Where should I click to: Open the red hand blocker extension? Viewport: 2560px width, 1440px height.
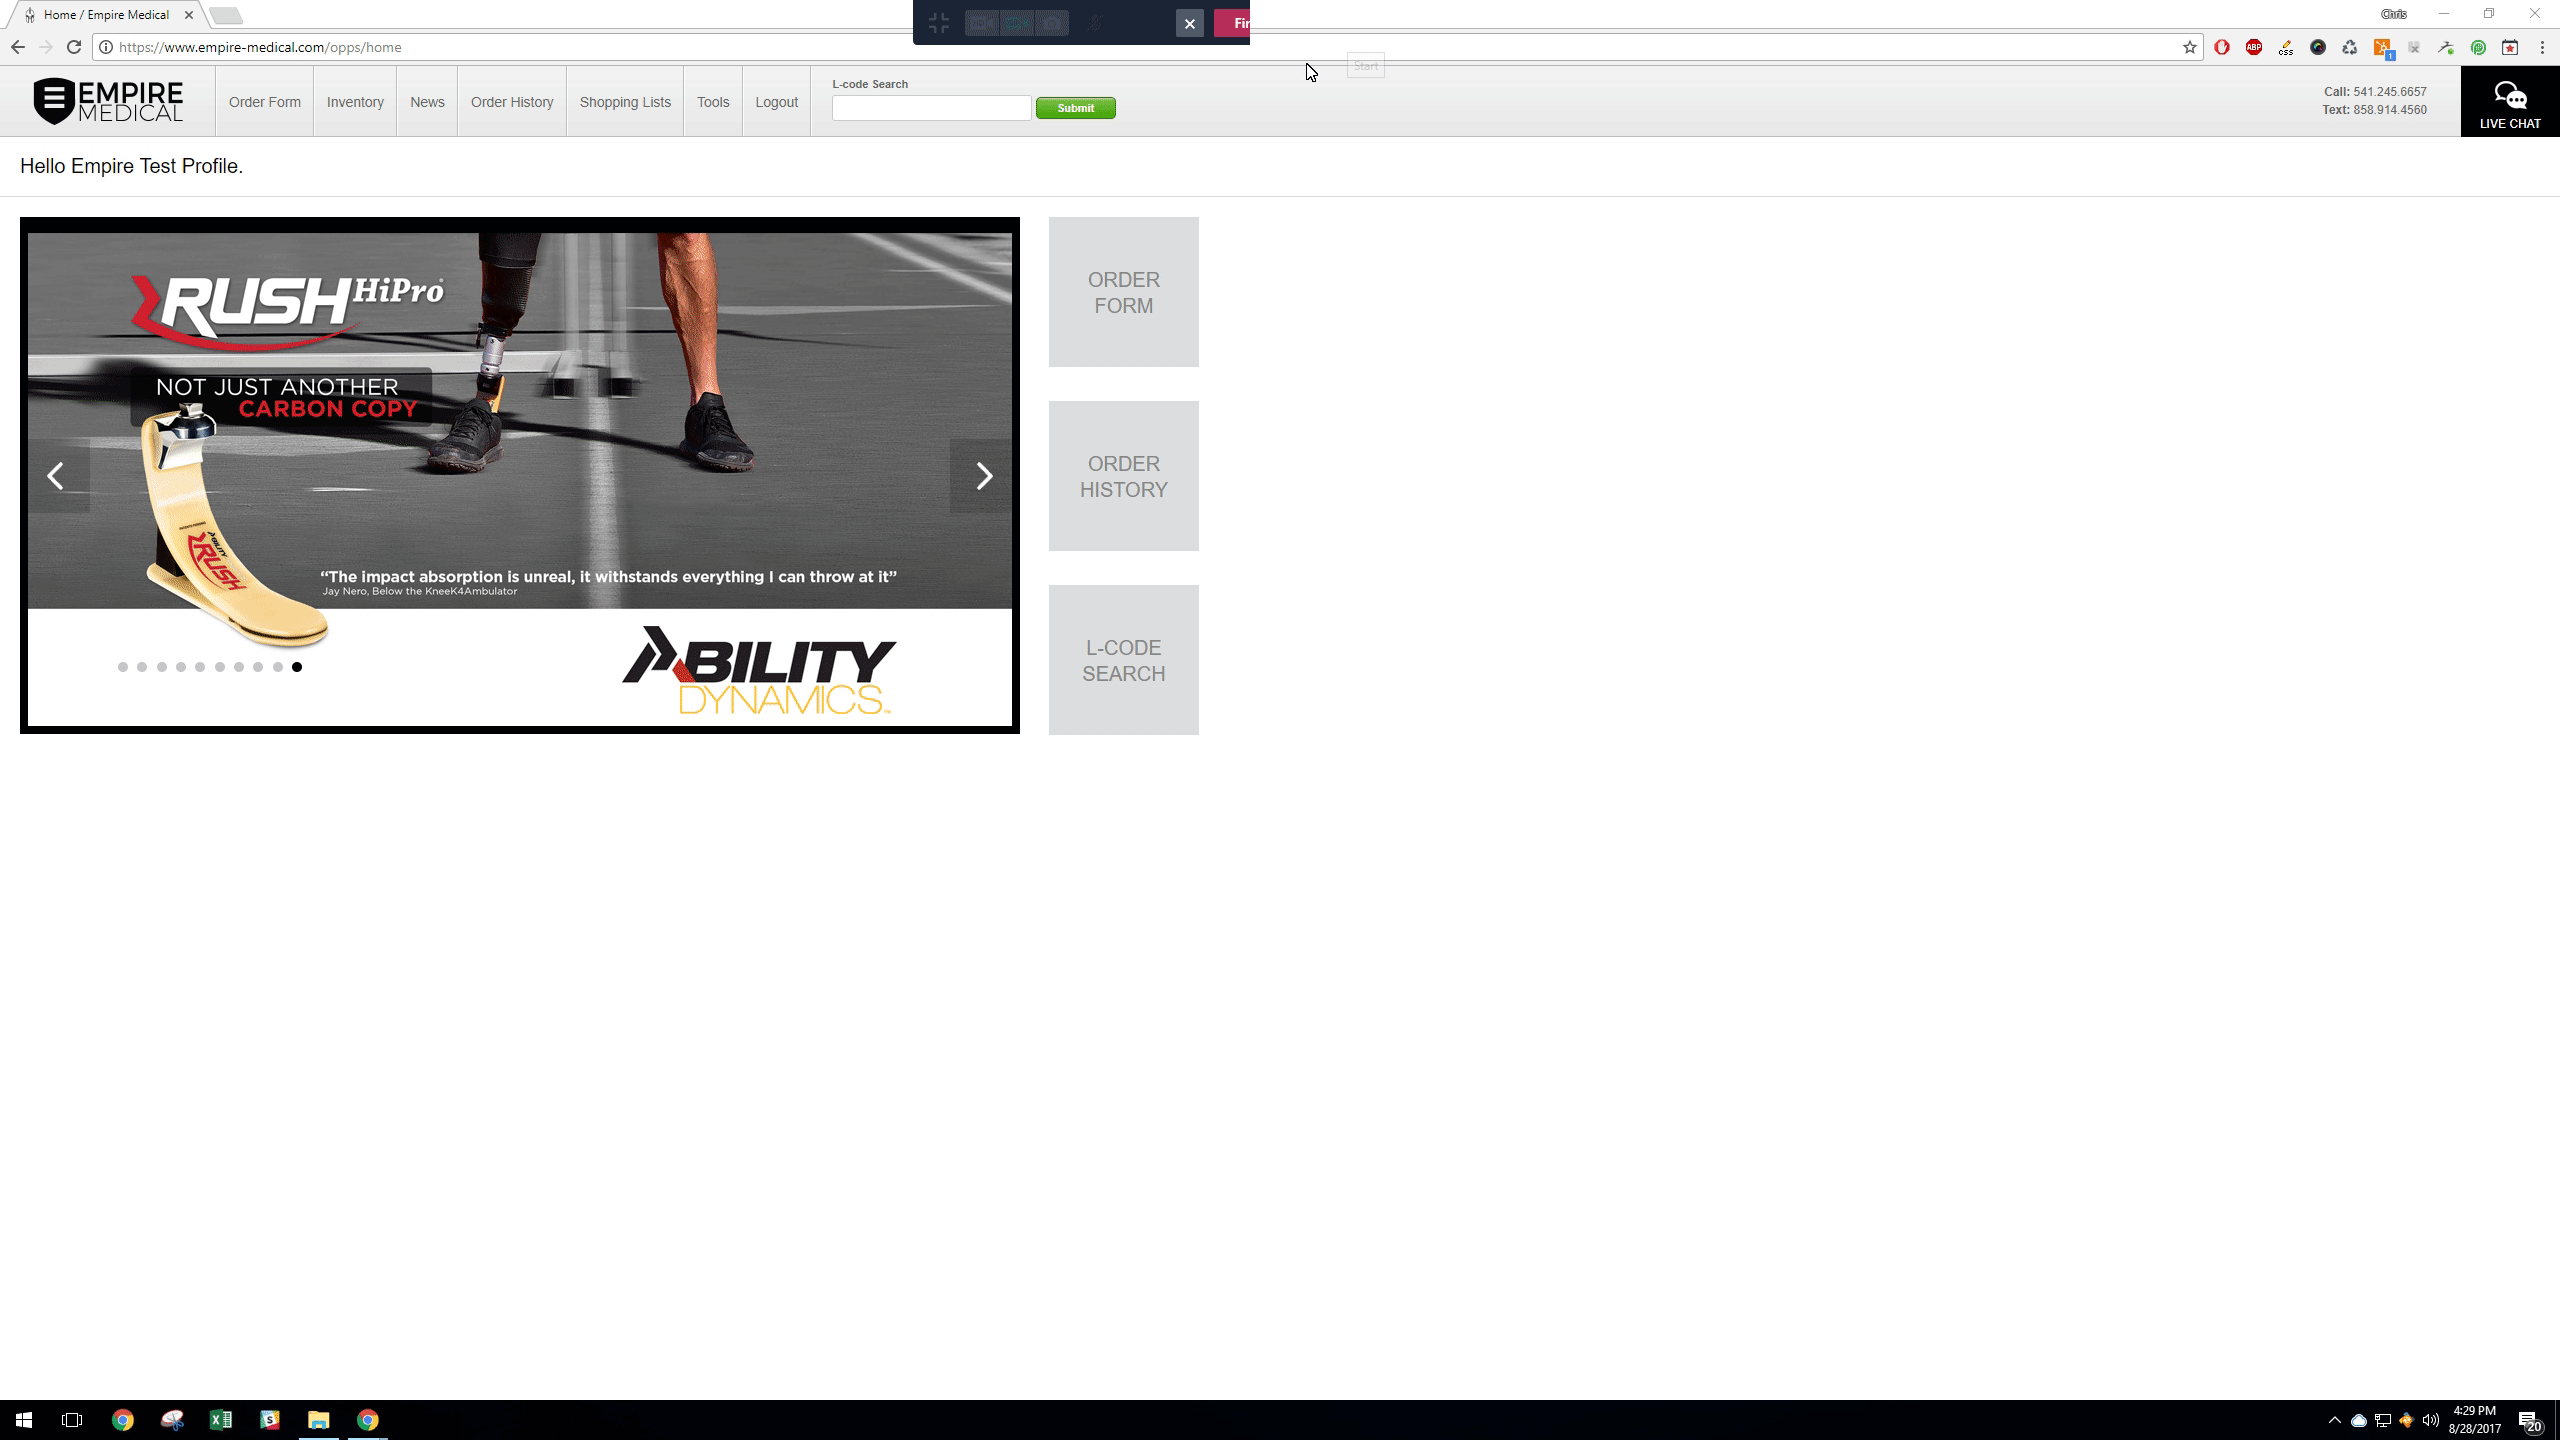point(2222,47)
